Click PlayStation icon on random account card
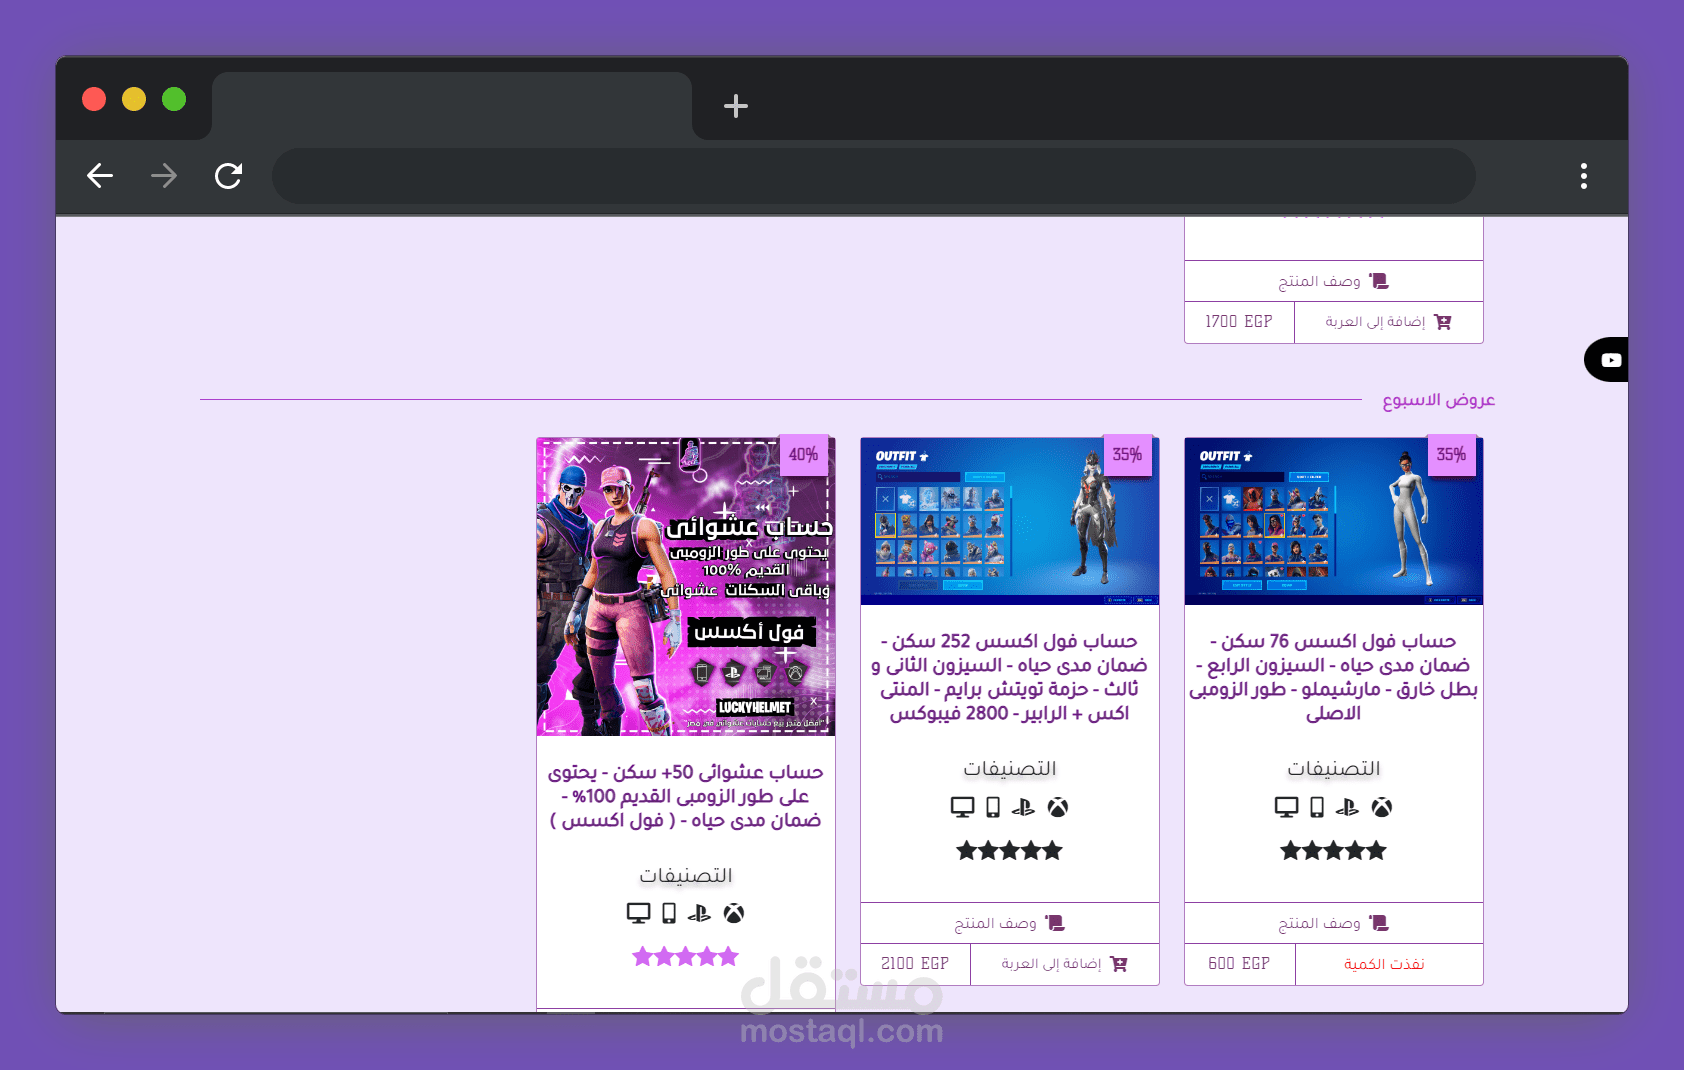Viewport: 1684px width, 1070px height. click(x=699, y=913)
